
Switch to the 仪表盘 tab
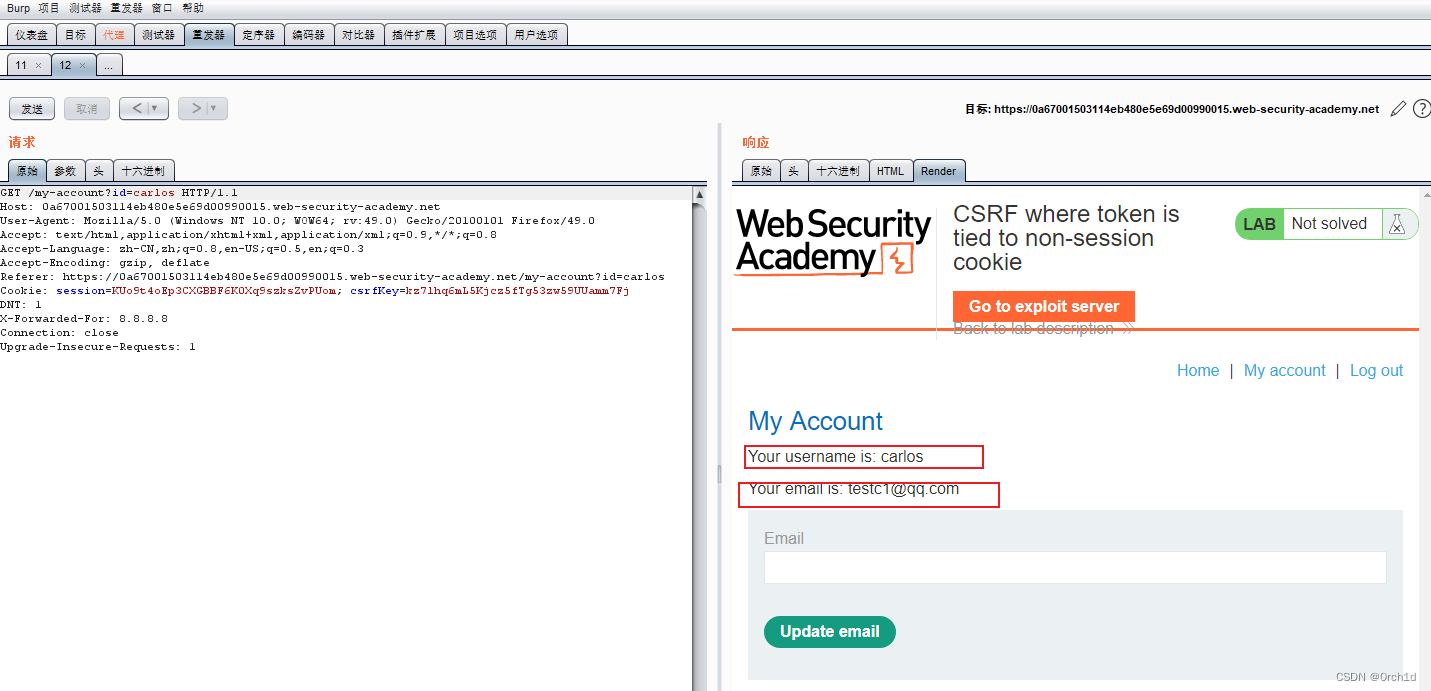(x=32, y=35)
